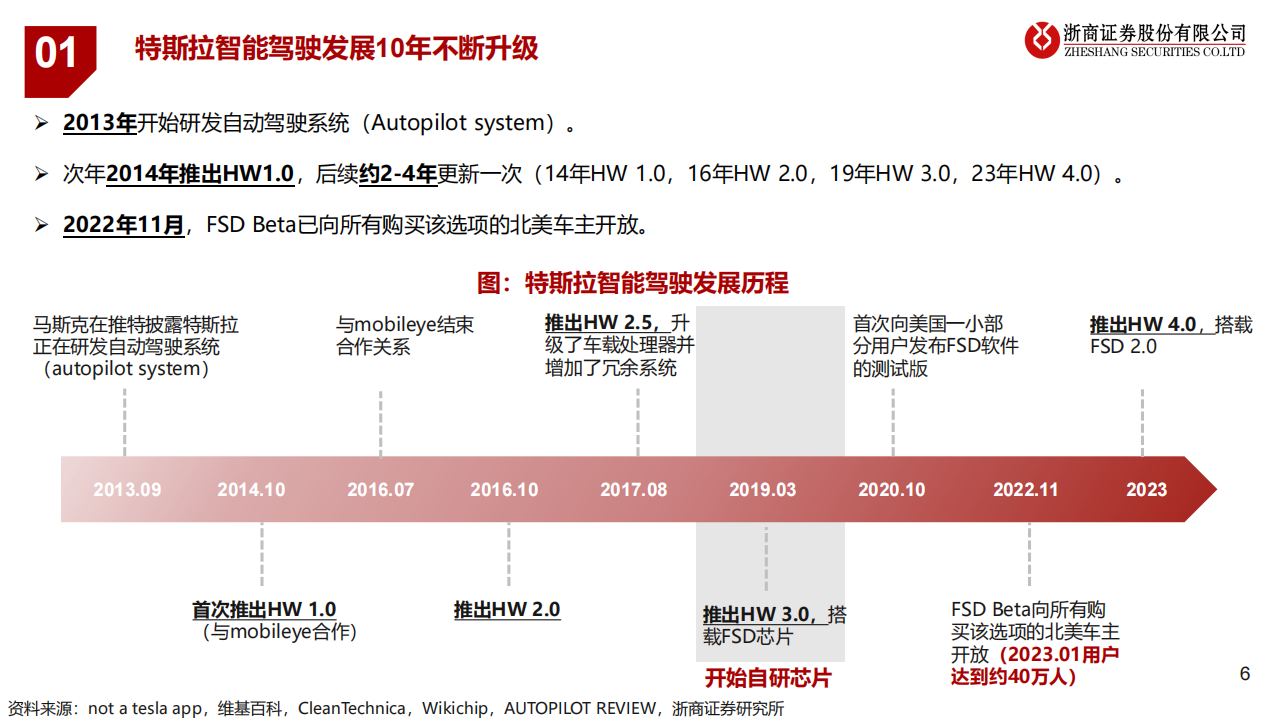Click the page number 6

(1244, 674)
